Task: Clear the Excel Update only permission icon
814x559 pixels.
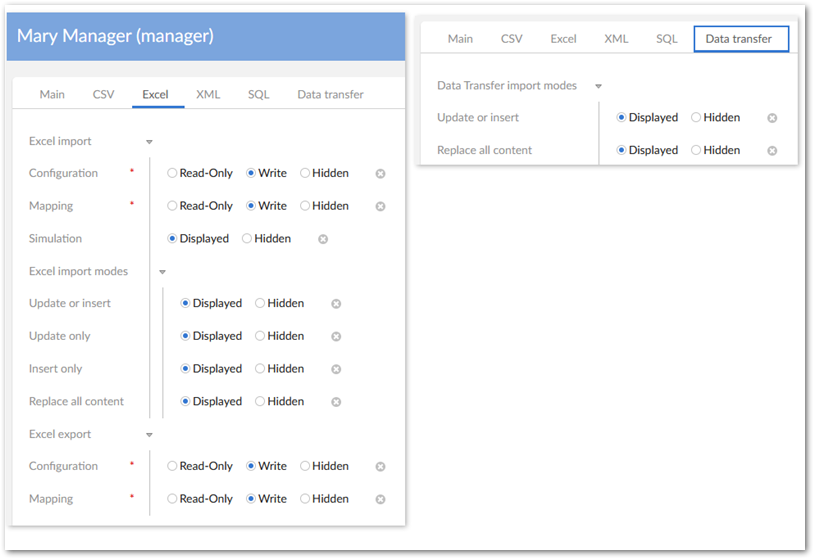Action: [336, 337]
